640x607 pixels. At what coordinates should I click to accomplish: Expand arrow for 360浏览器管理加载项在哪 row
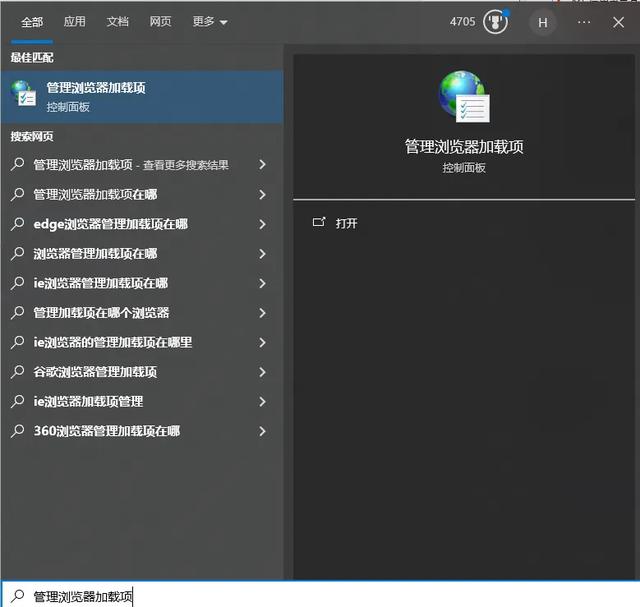tap(262, 431)
